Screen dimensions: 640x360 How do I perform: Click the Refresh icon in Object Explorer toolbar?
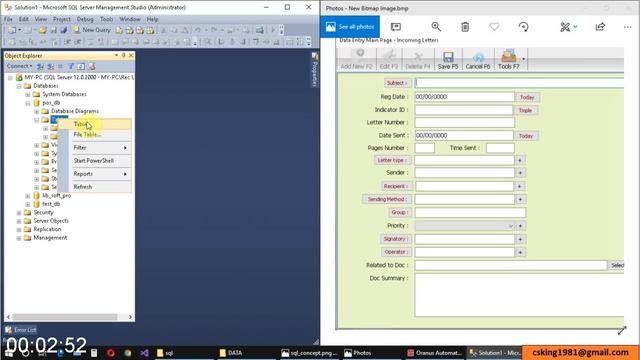(x=81, y=66)
